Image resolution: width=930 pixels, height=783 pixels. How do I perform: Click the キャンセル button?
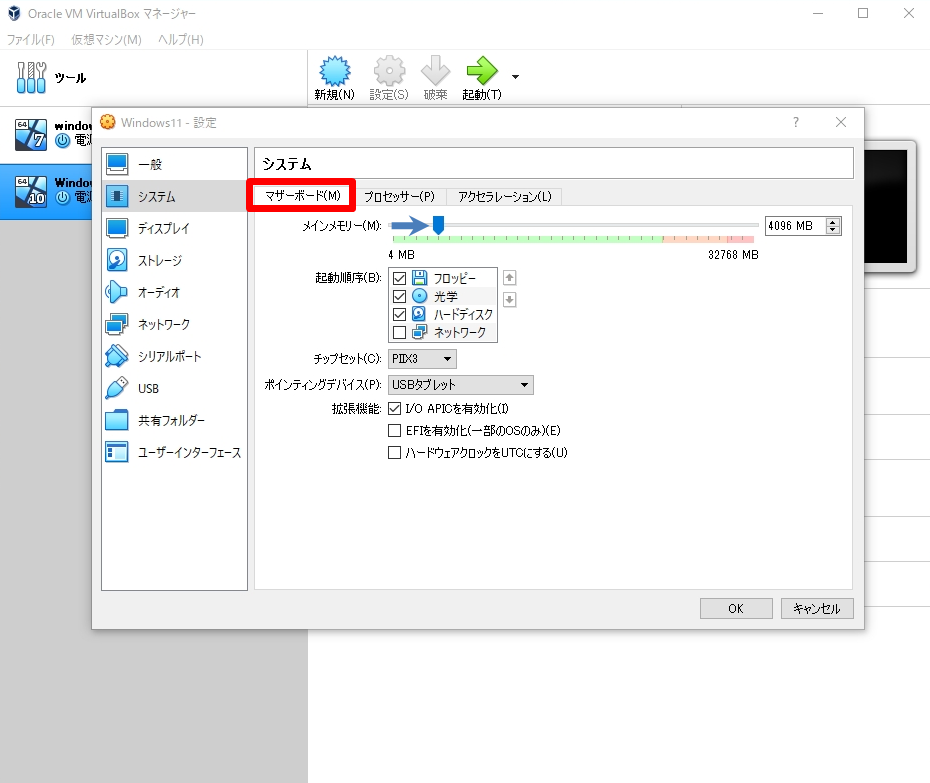click(x=817, y=609)
